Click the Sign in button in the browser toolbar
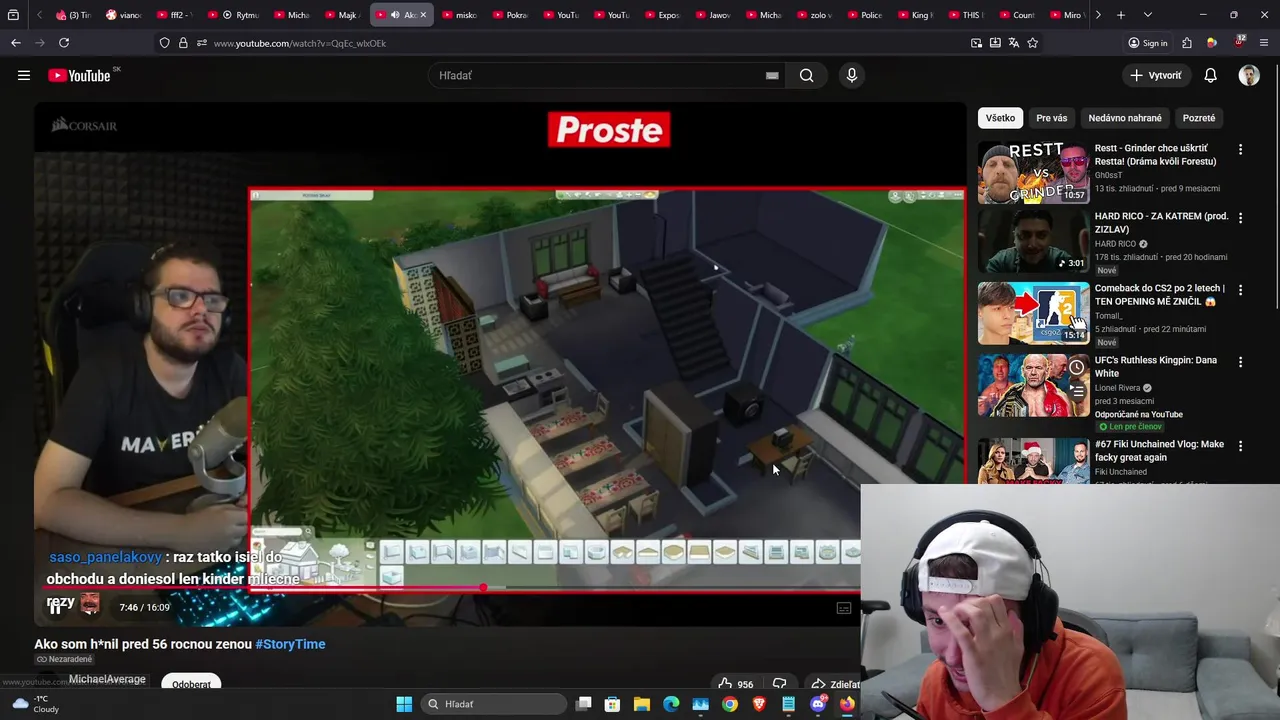Screen dimensions: 1280x720 point(1148,43)
